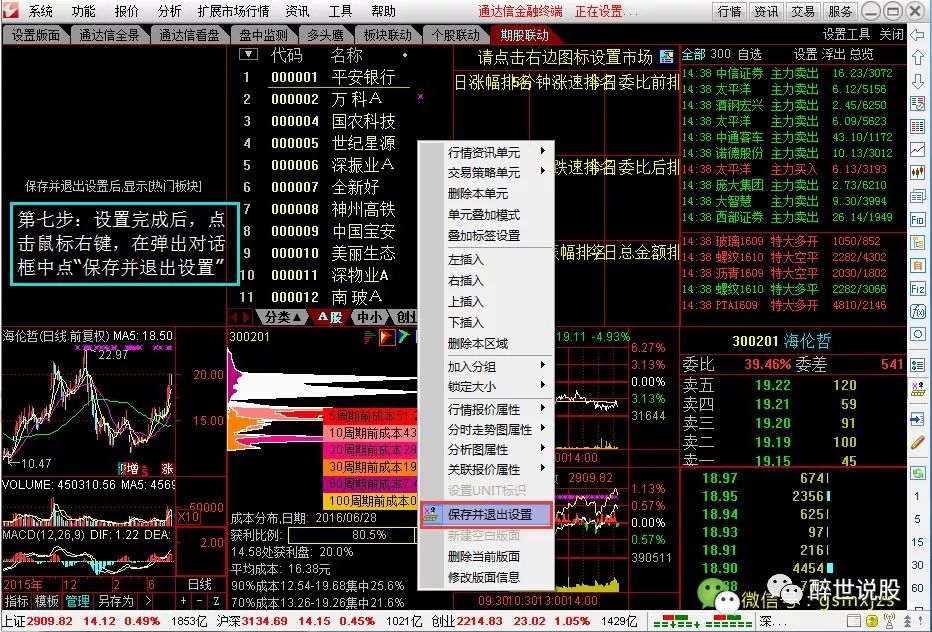932x632 pixels.
Task: Open the 扩展市场行情 menu
Action: (x=233, y=11)
